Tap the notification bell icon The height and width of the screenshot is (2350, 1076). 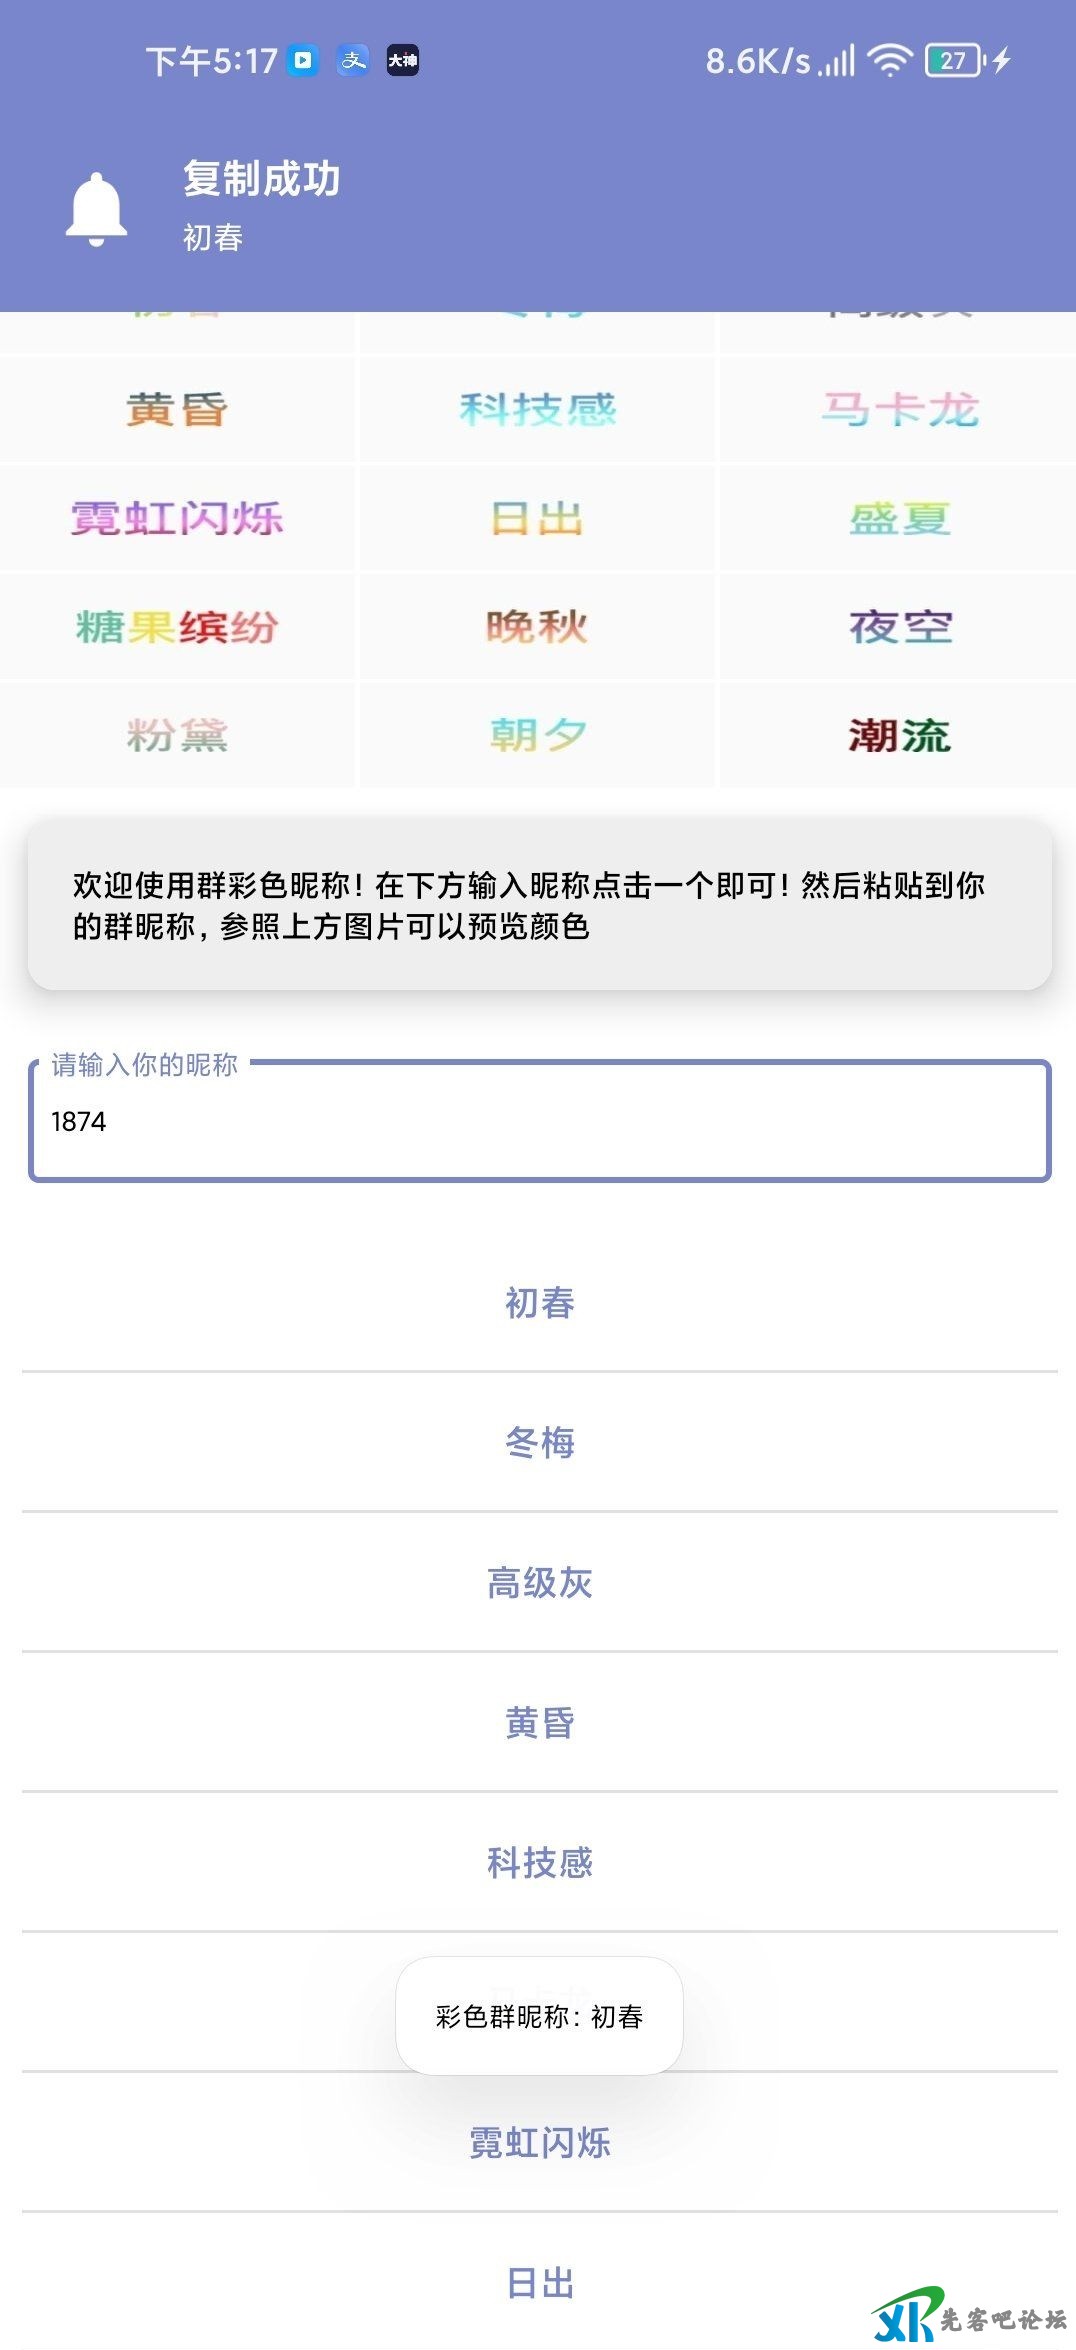pyautogui.click(x=96, y=209)
